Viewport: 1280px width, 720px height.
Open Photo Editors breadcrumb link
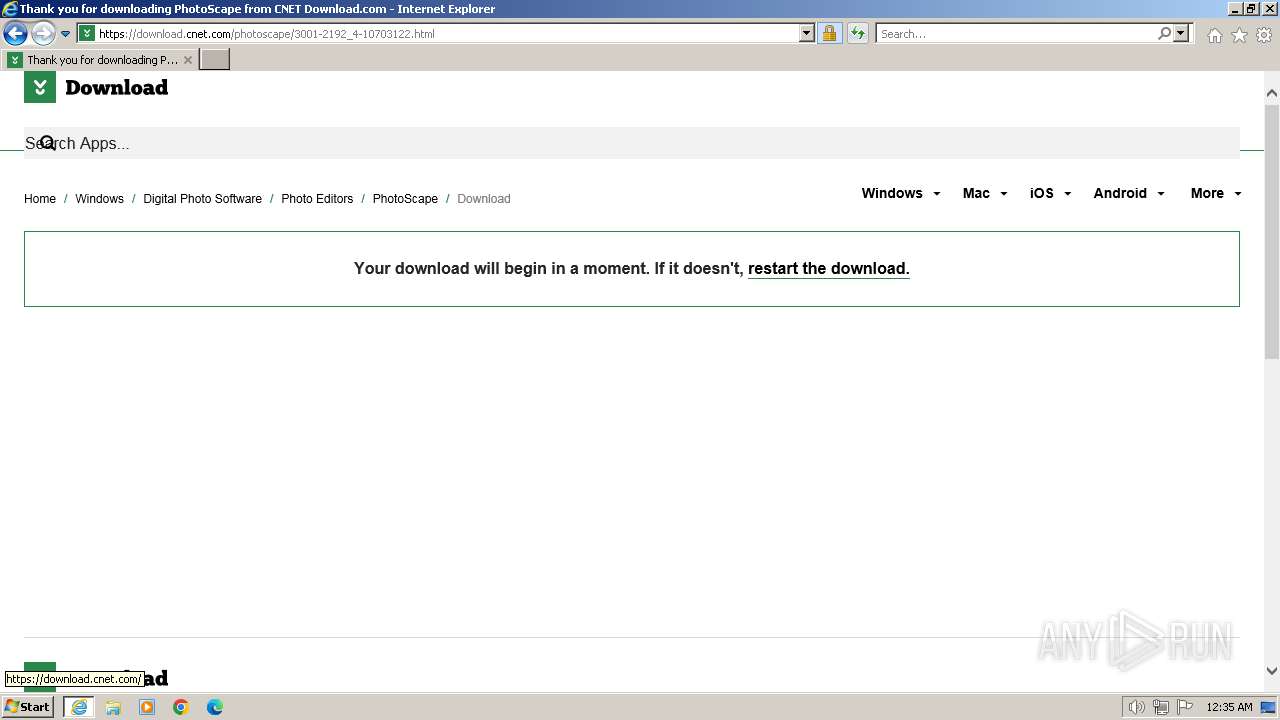click(x=317, y=199)
